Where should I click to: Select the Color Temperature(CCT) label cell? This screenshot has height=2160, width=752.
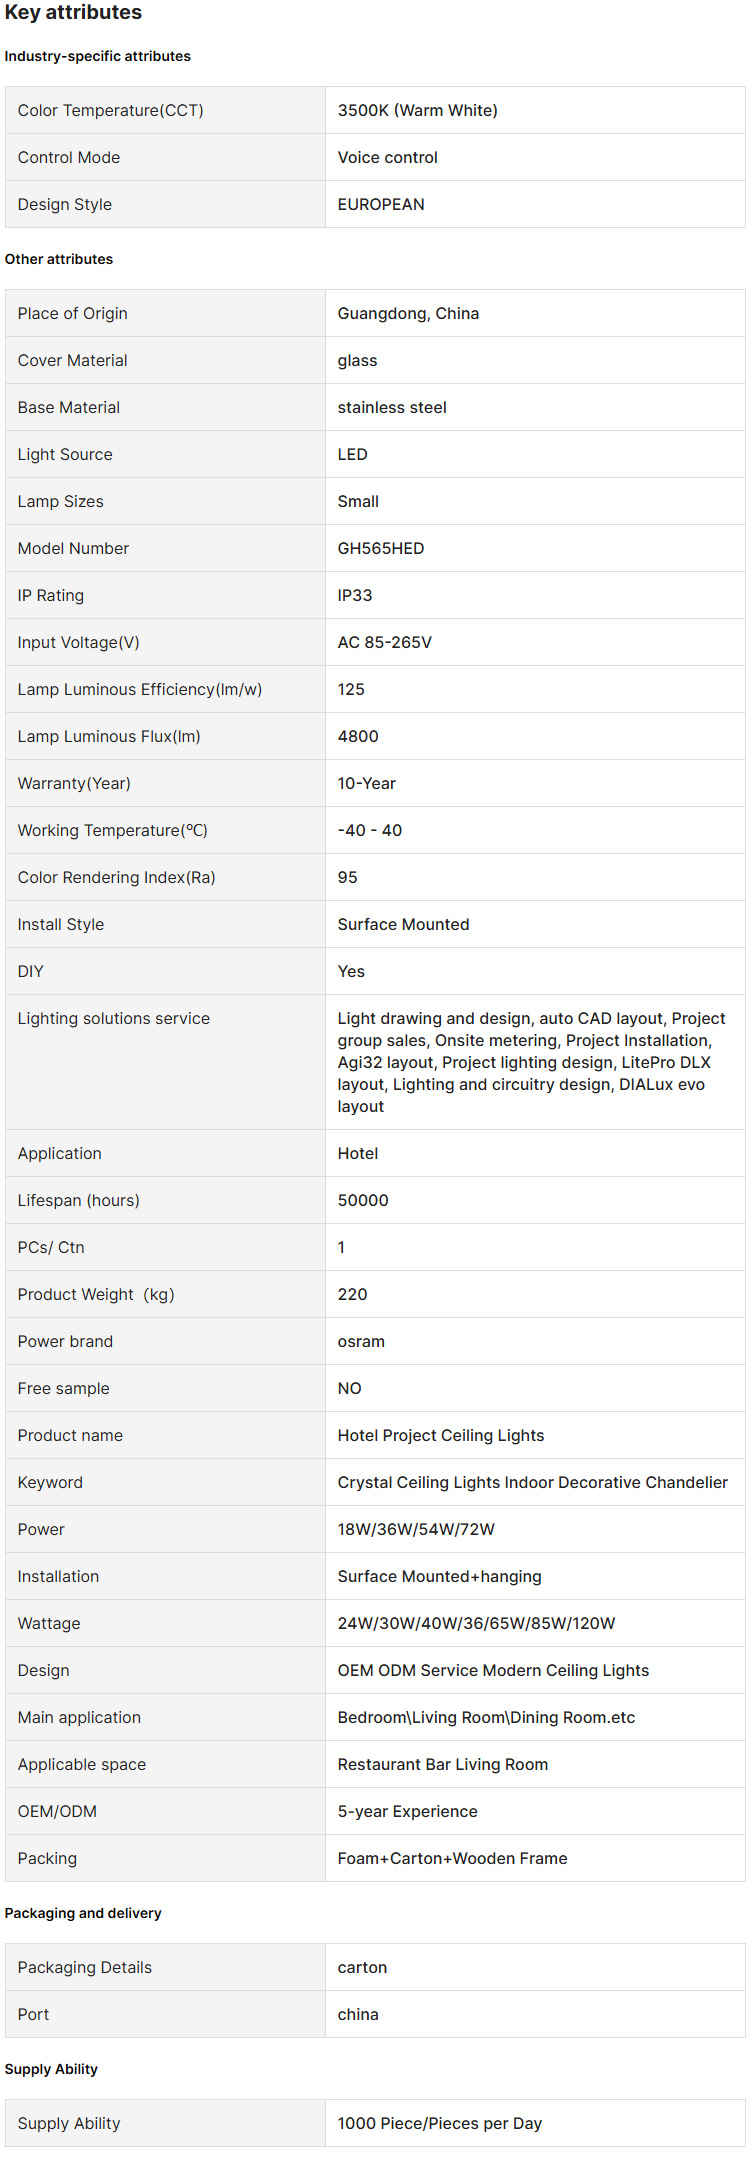[110, 110]
